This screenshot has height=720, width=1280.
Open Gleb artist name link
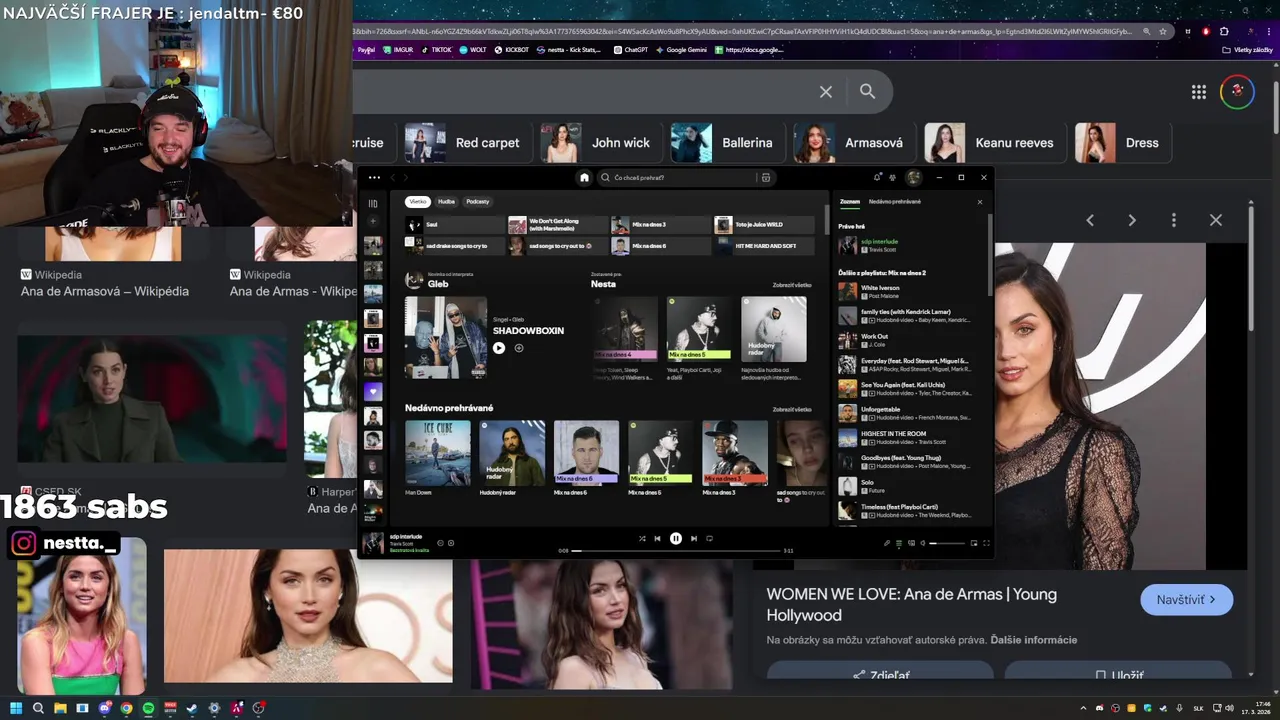click(438, 284)
